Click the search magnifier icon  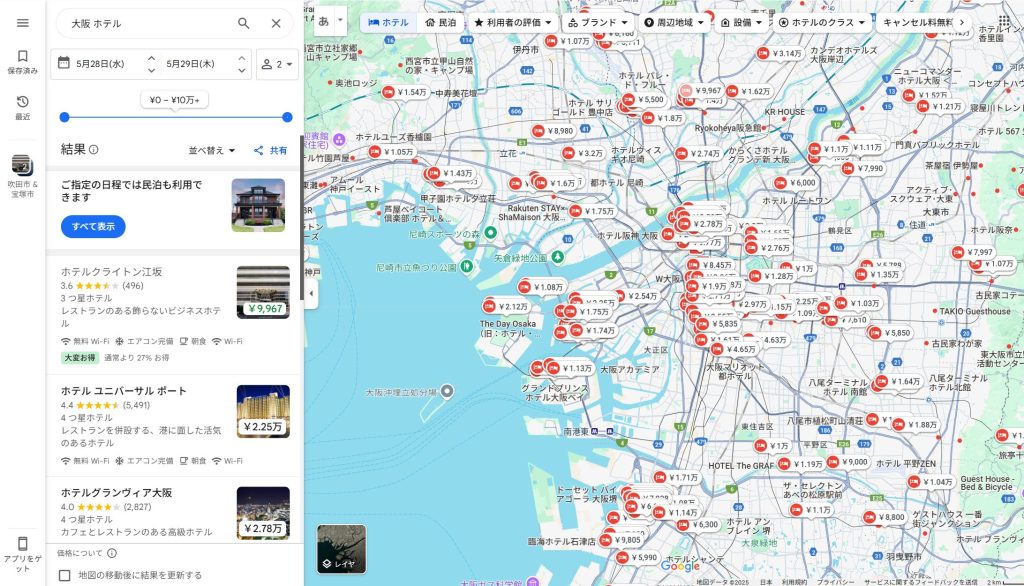click(x=244, y=24)
